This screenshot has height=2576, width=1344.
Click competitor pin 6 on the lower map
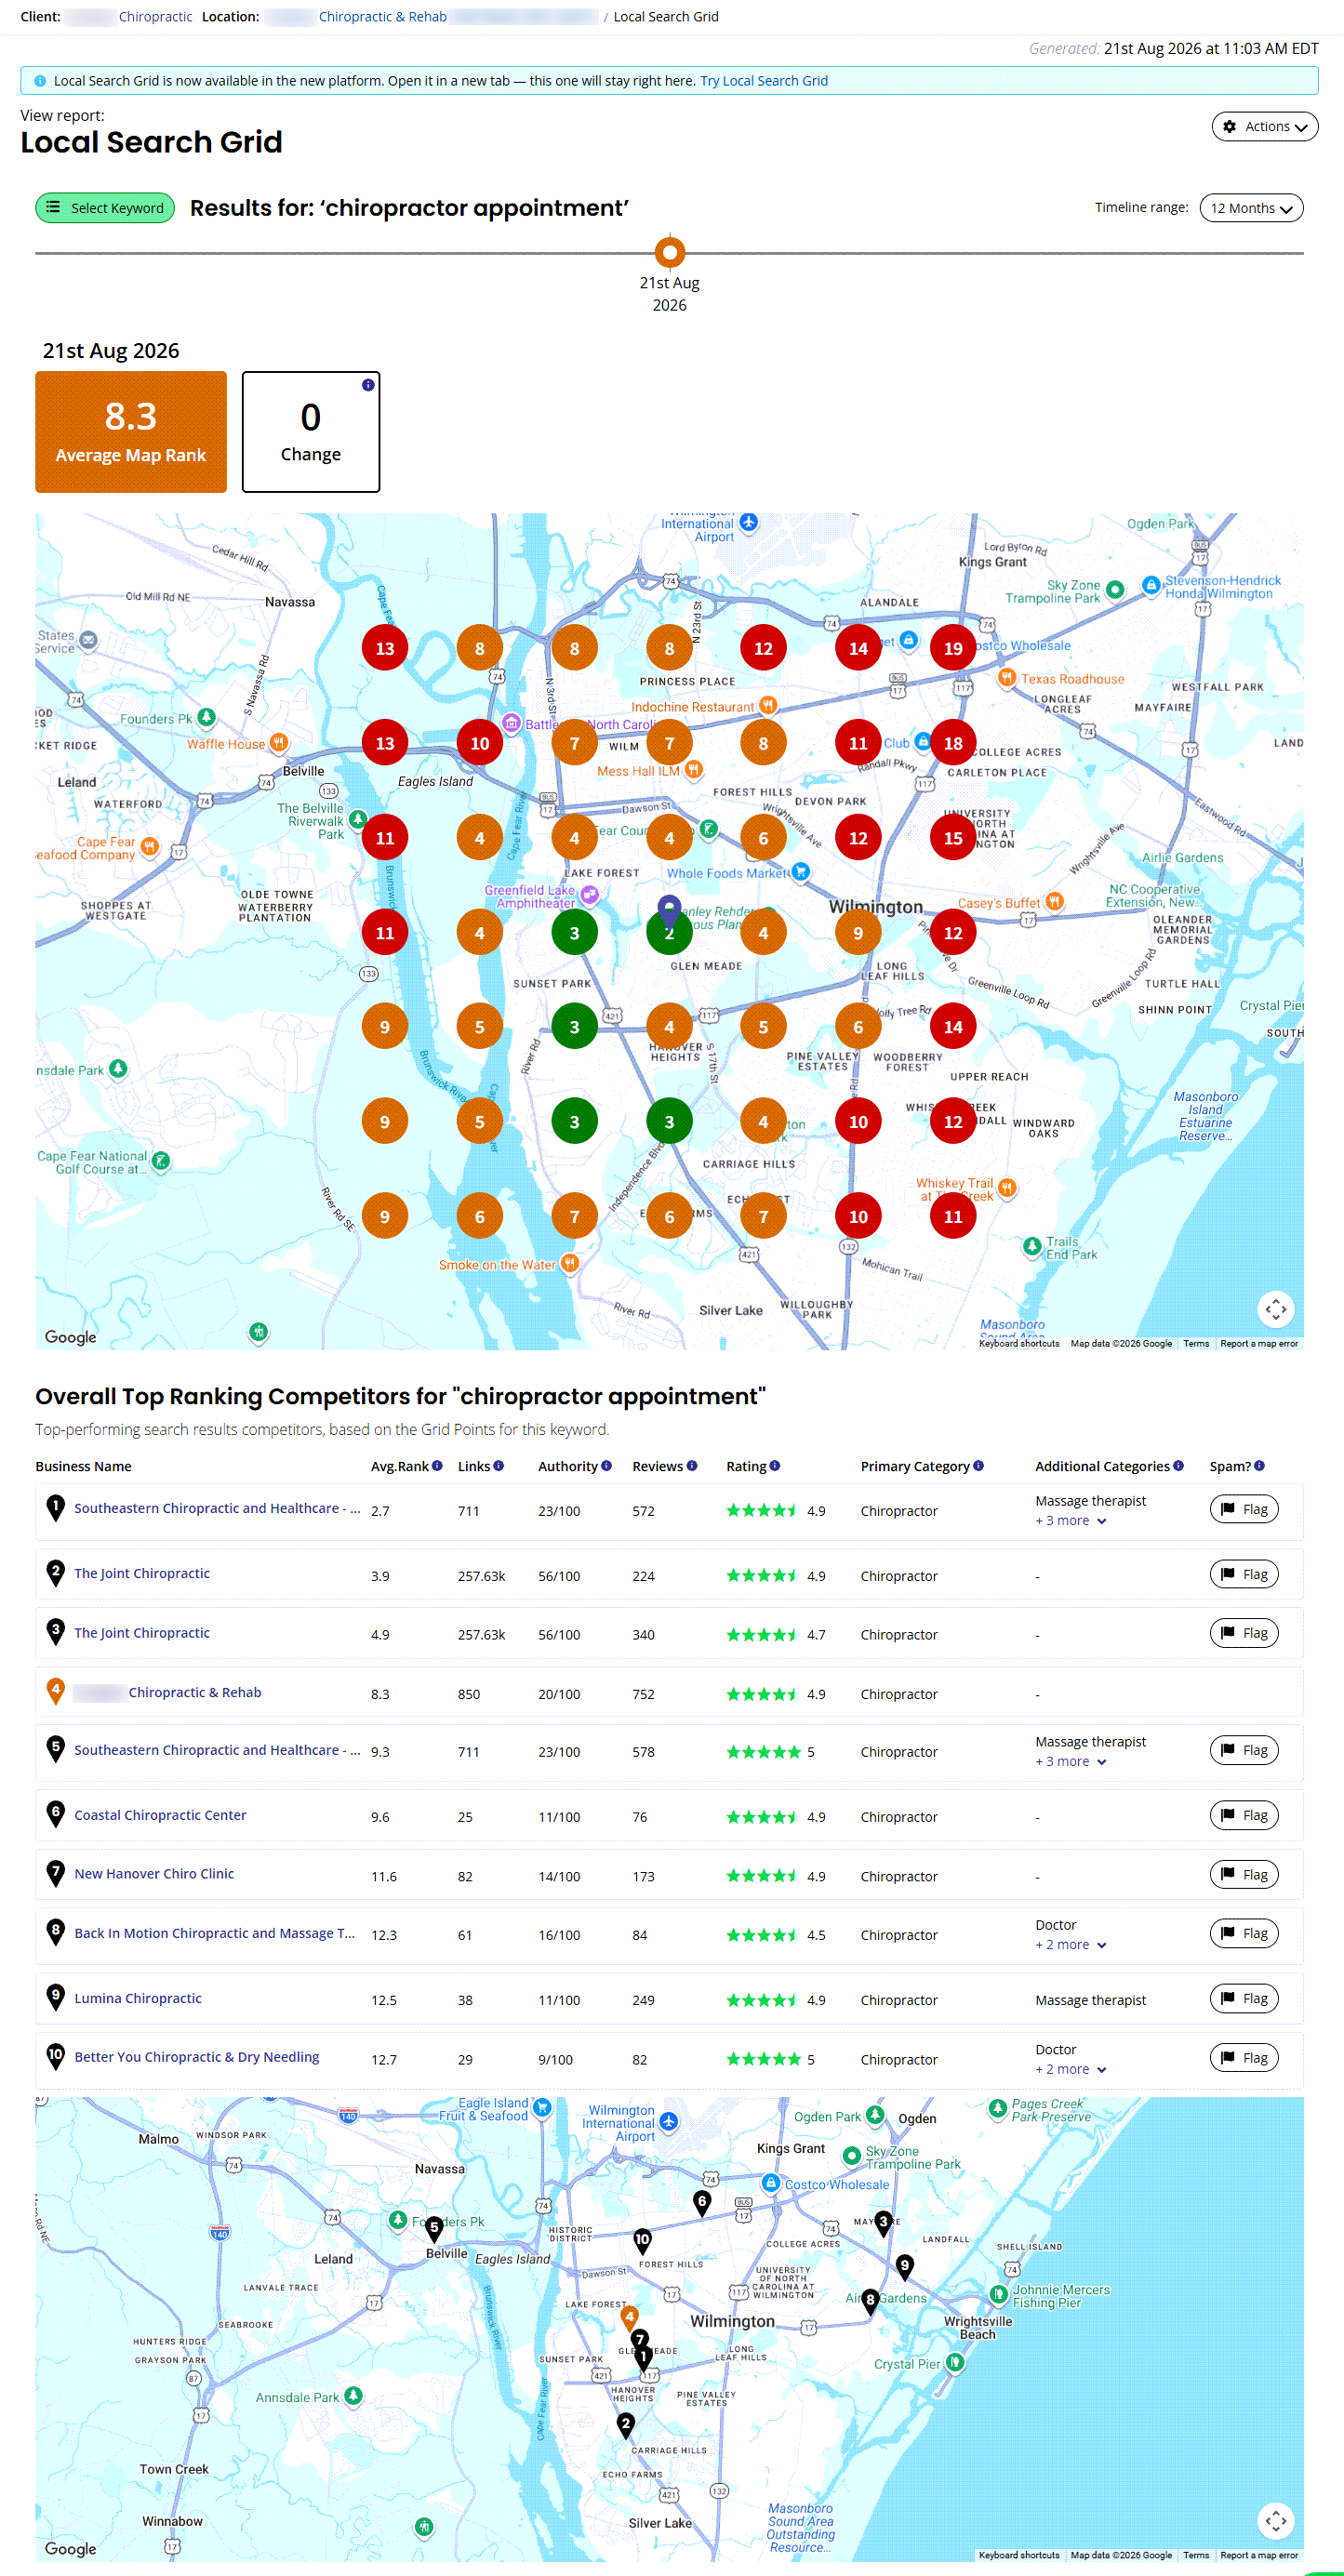702,2202
